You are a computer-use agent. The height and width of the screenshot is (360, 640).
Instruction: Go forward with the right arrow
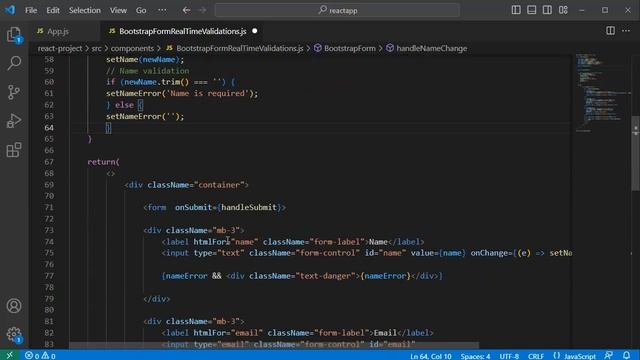202,10
